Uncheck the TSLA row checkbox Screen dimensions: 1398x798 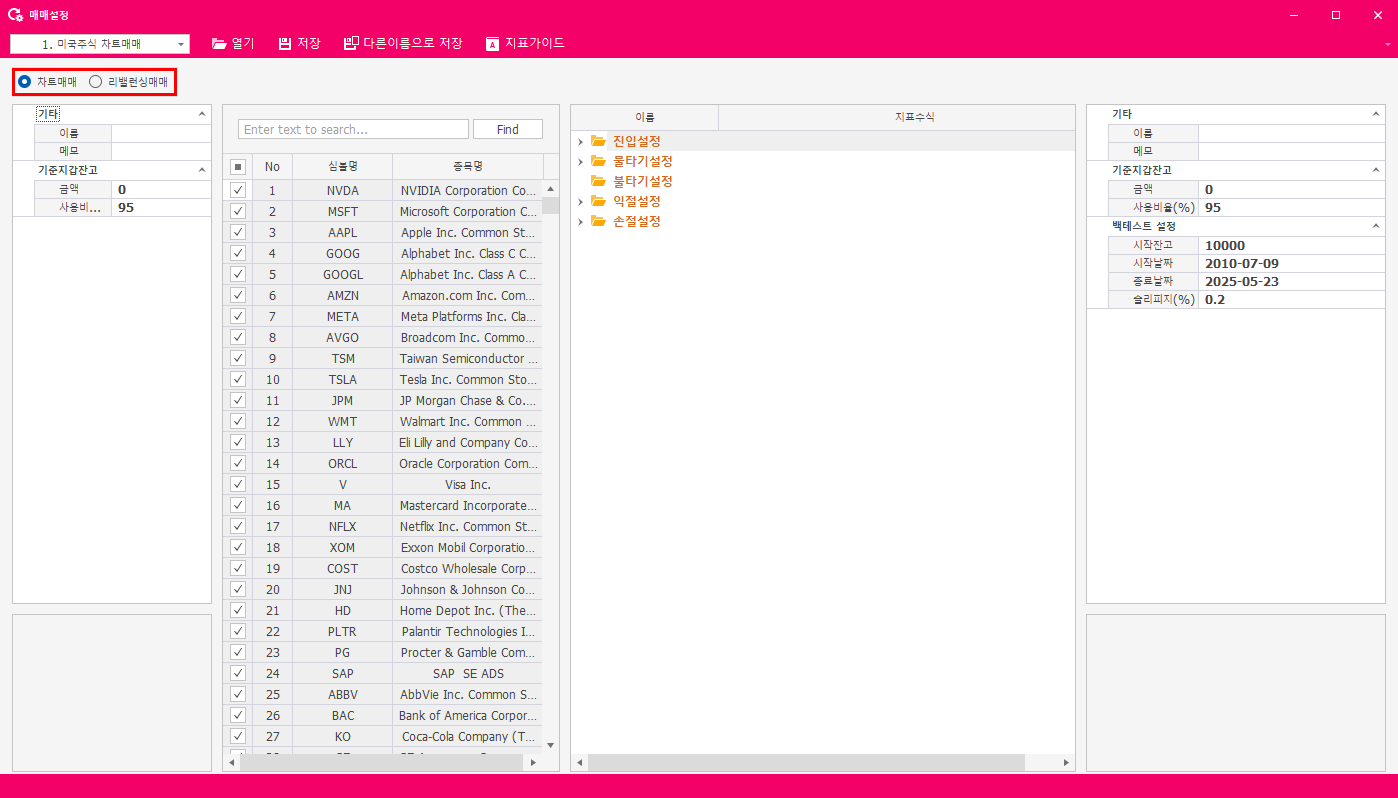(237, 379)
